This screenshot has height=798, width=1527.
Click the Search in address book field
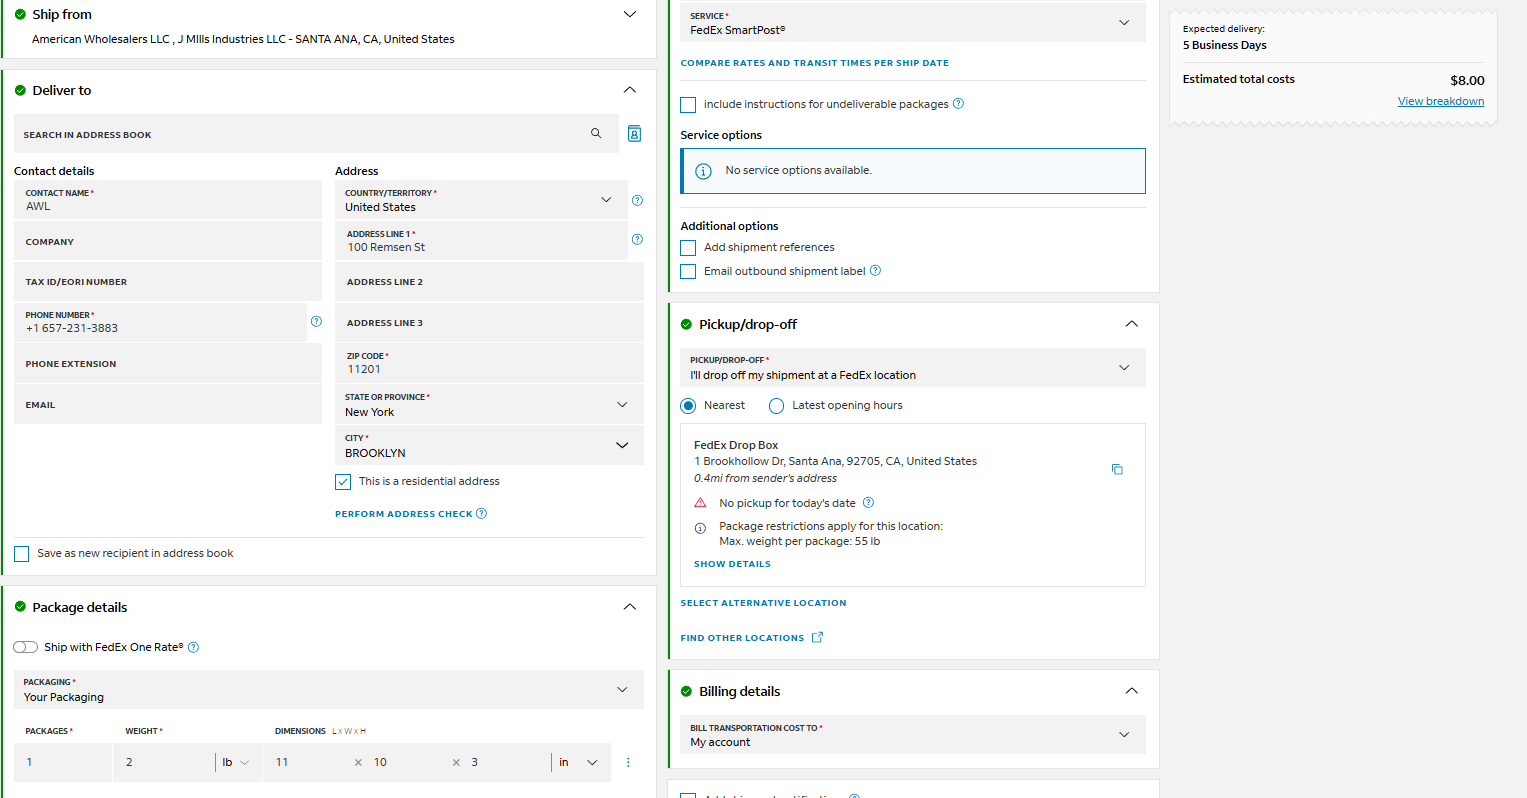click(316, 134)
